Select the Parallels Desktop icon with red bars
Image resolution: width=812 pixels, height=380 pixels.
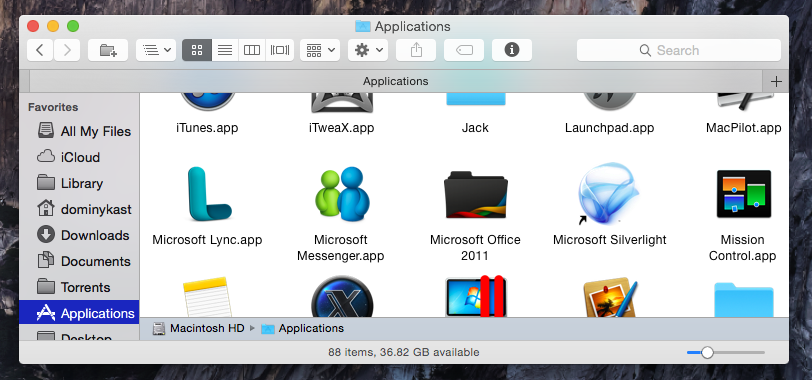point(476,297)
